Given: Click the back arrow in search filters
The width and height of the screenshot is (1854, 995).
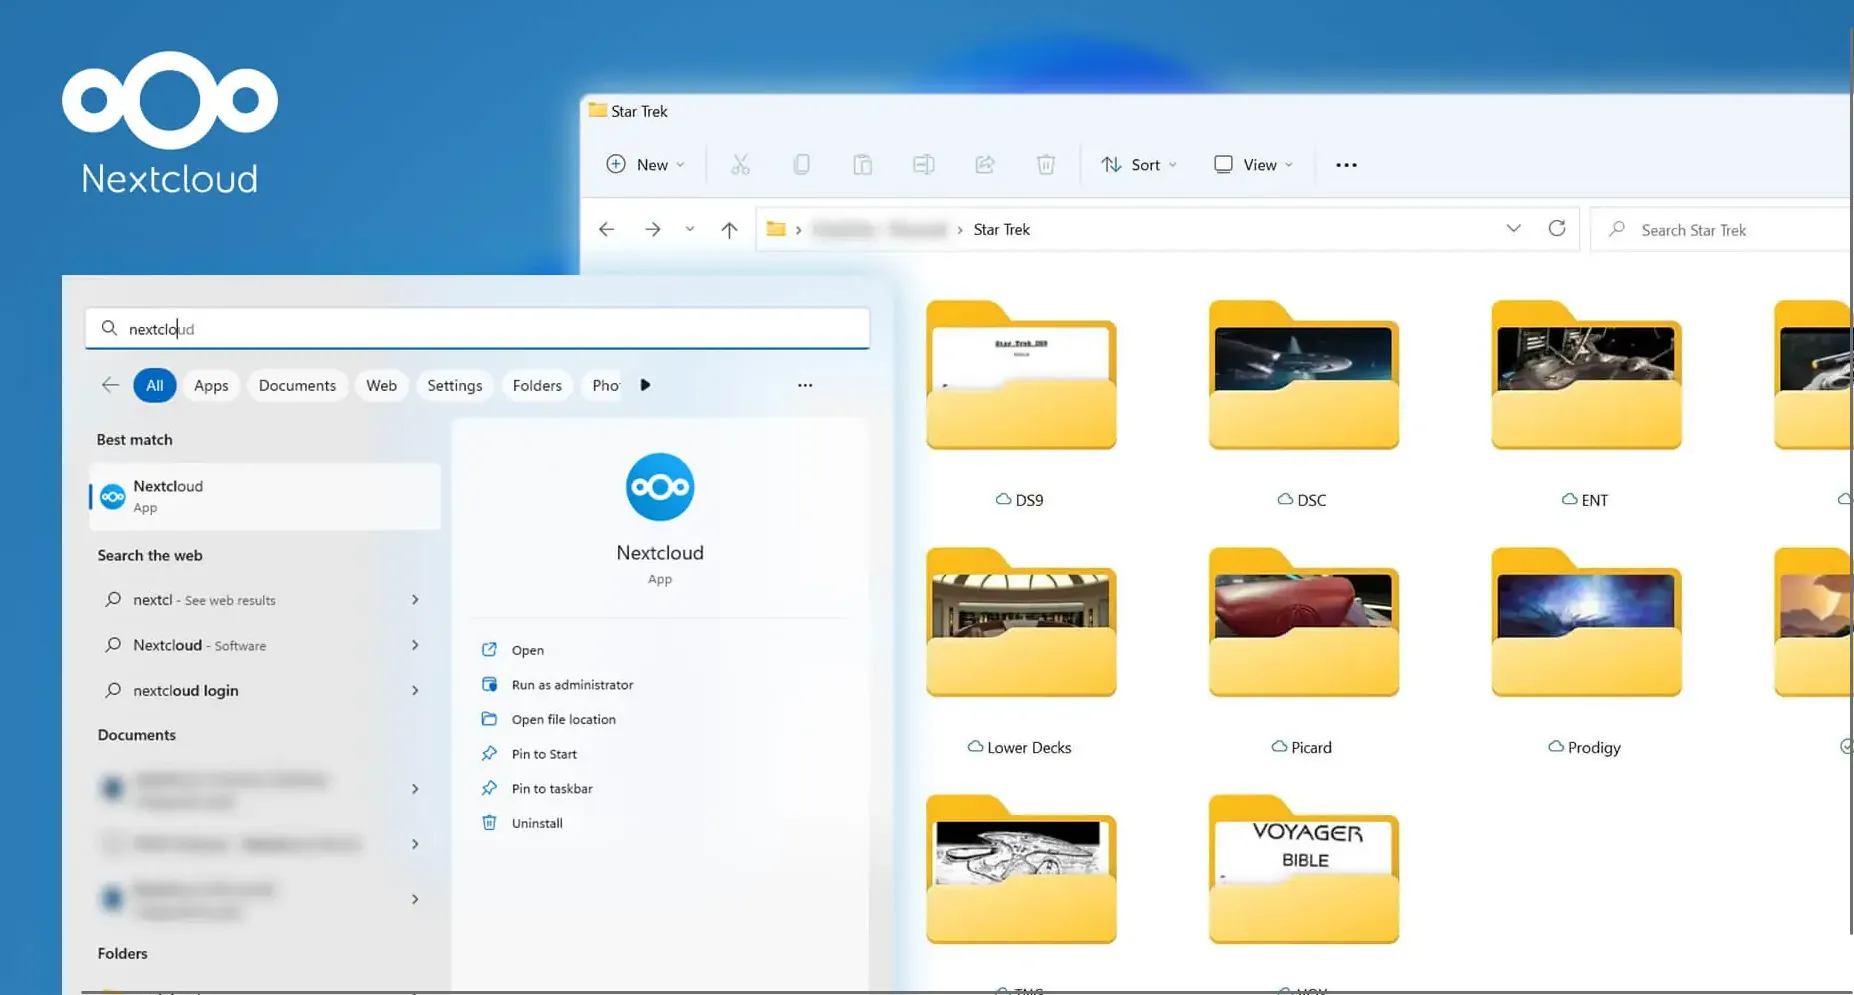Looking at the screenshot, I should (x=110, y=385).
